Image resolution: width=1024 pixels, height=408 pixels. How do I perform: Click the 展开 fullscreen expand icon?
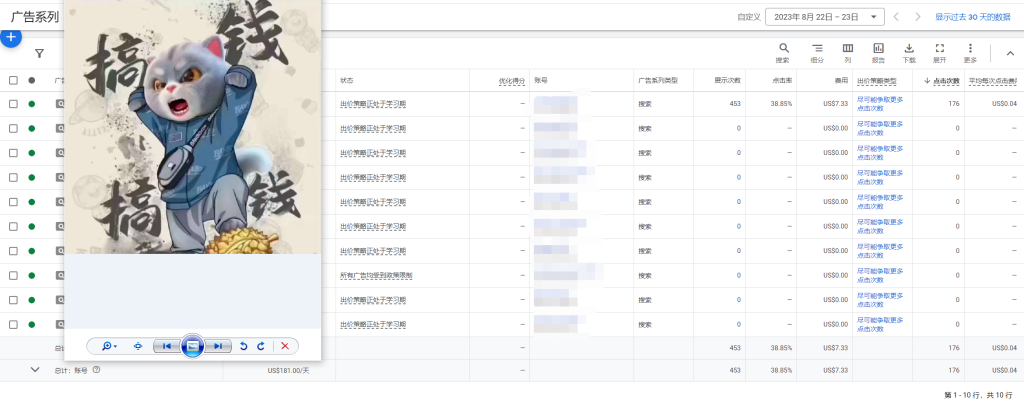click(940, 48)
